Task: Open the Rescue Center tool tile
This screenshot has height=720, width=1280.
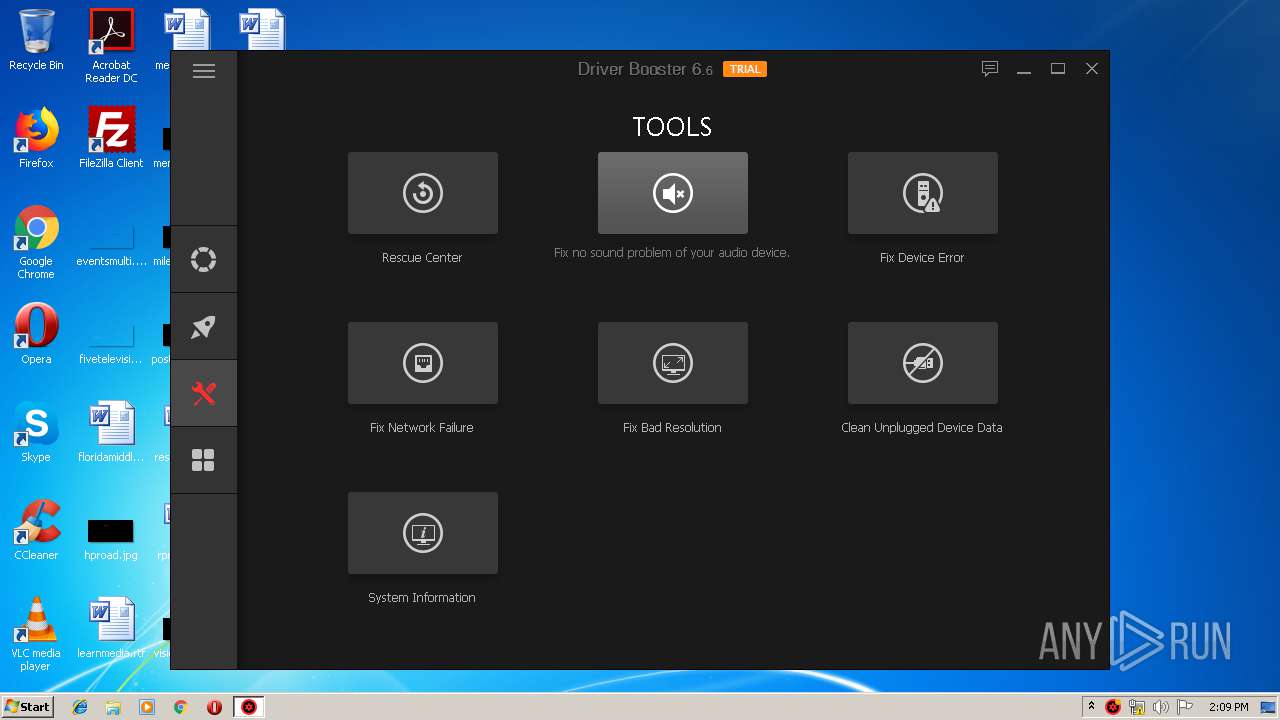Action: pyautogui.click(x=423, y=193)
